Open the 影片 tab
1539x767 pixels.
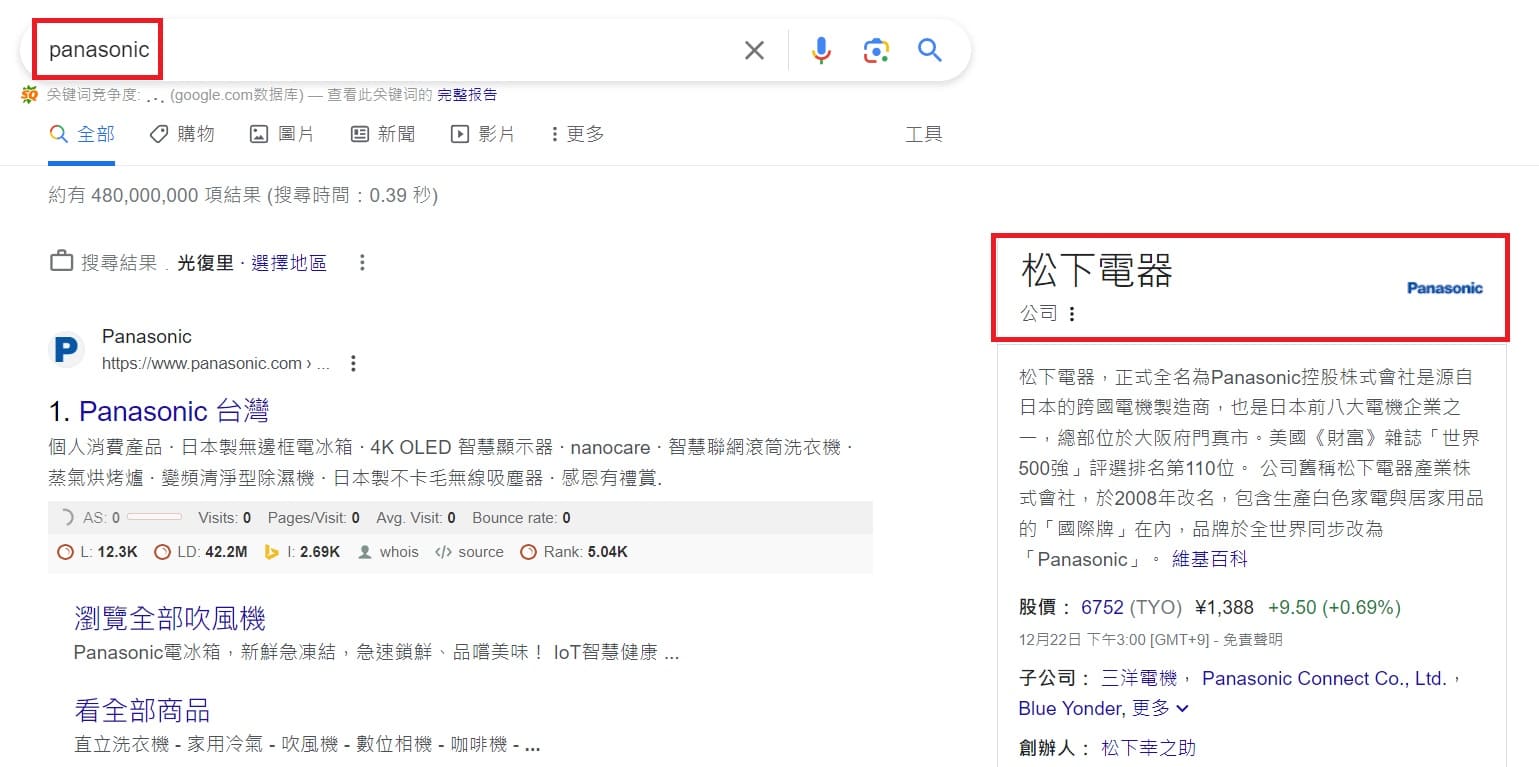click(483, 134)
